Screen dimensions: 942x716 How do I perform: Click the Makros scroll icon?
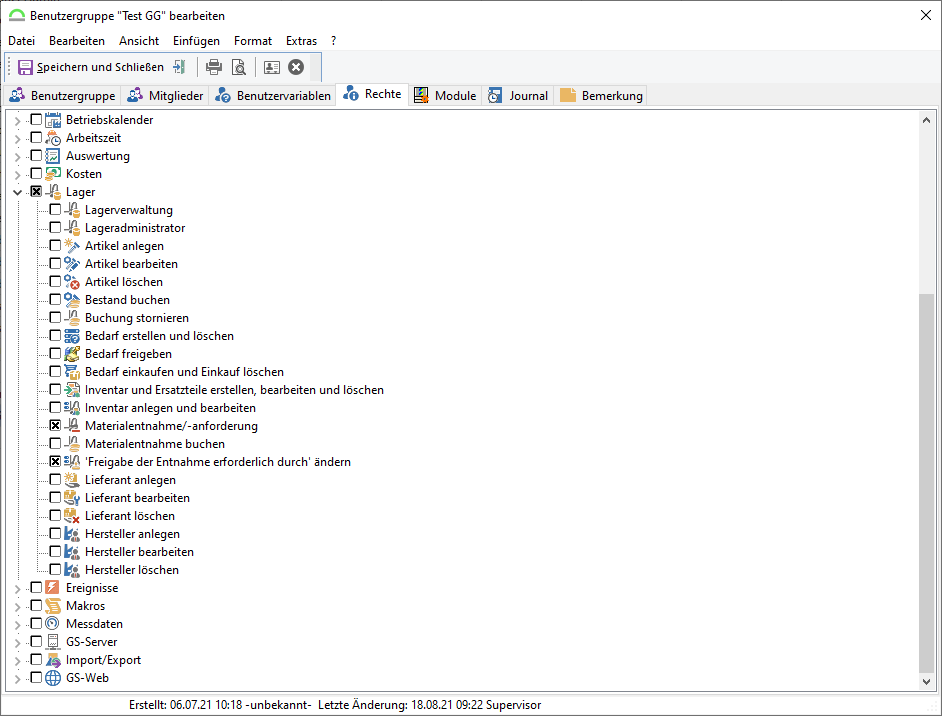[53, 606]
